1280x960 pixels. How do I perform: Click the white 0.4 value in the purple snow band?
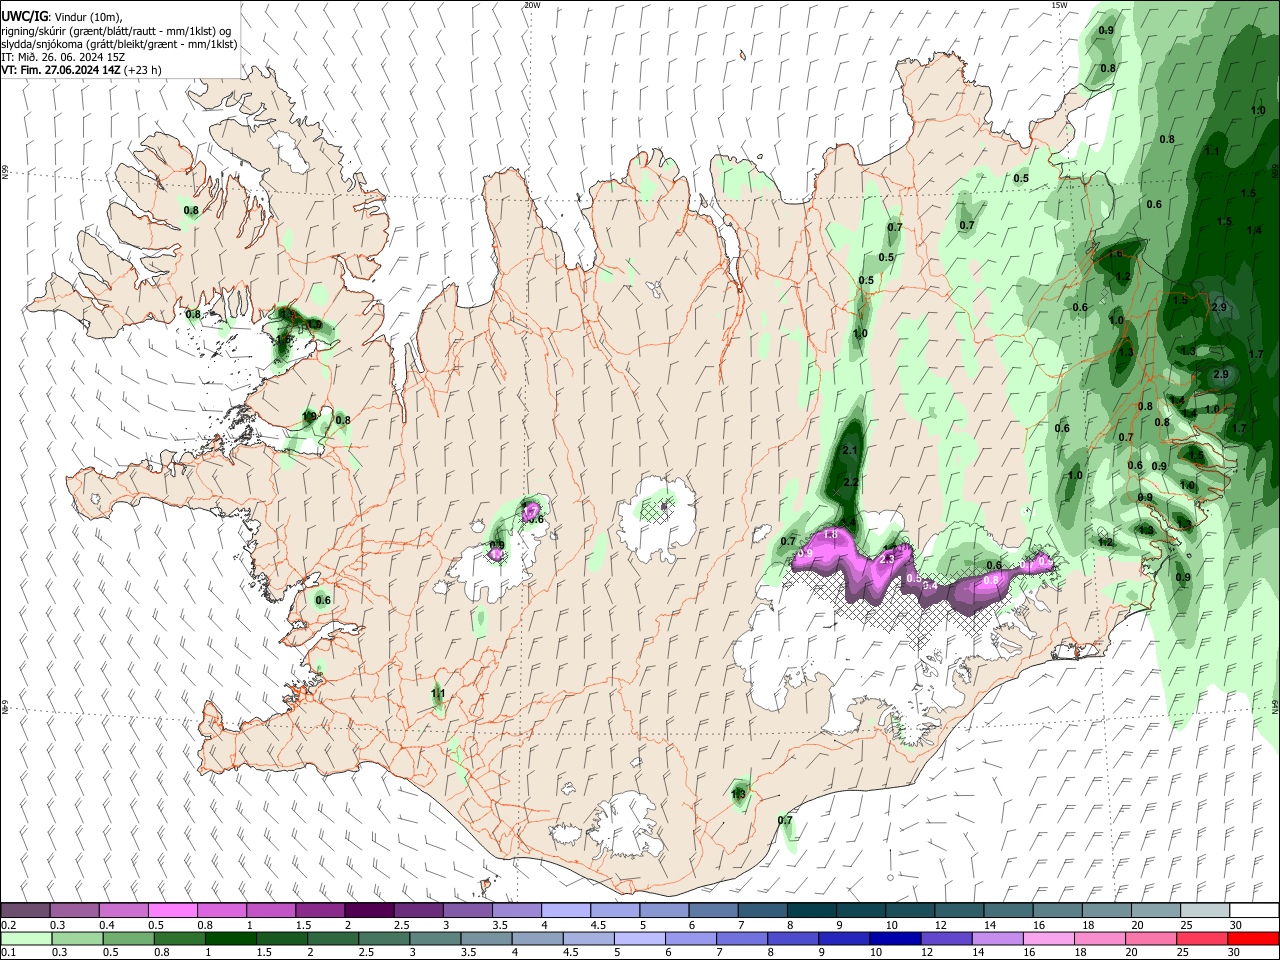929,586
